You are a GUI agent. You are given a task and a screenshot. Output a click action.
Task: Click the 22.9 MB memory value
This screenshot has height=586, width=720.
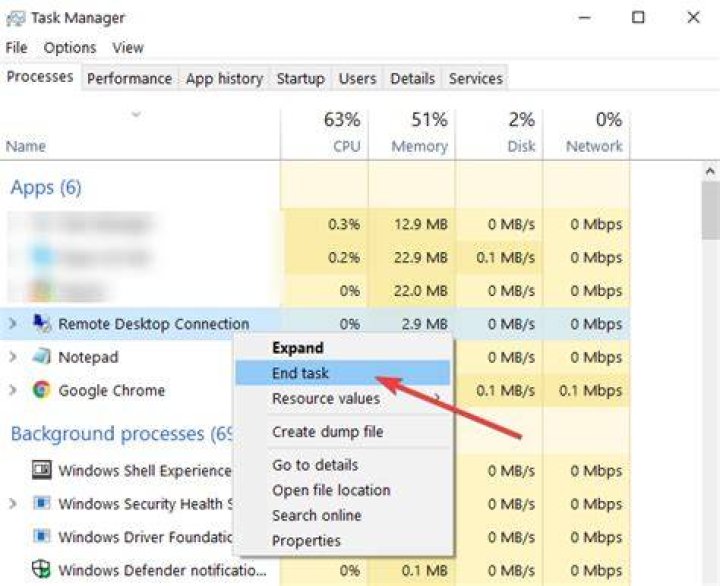pyautogui.click(x=421, y=257)
